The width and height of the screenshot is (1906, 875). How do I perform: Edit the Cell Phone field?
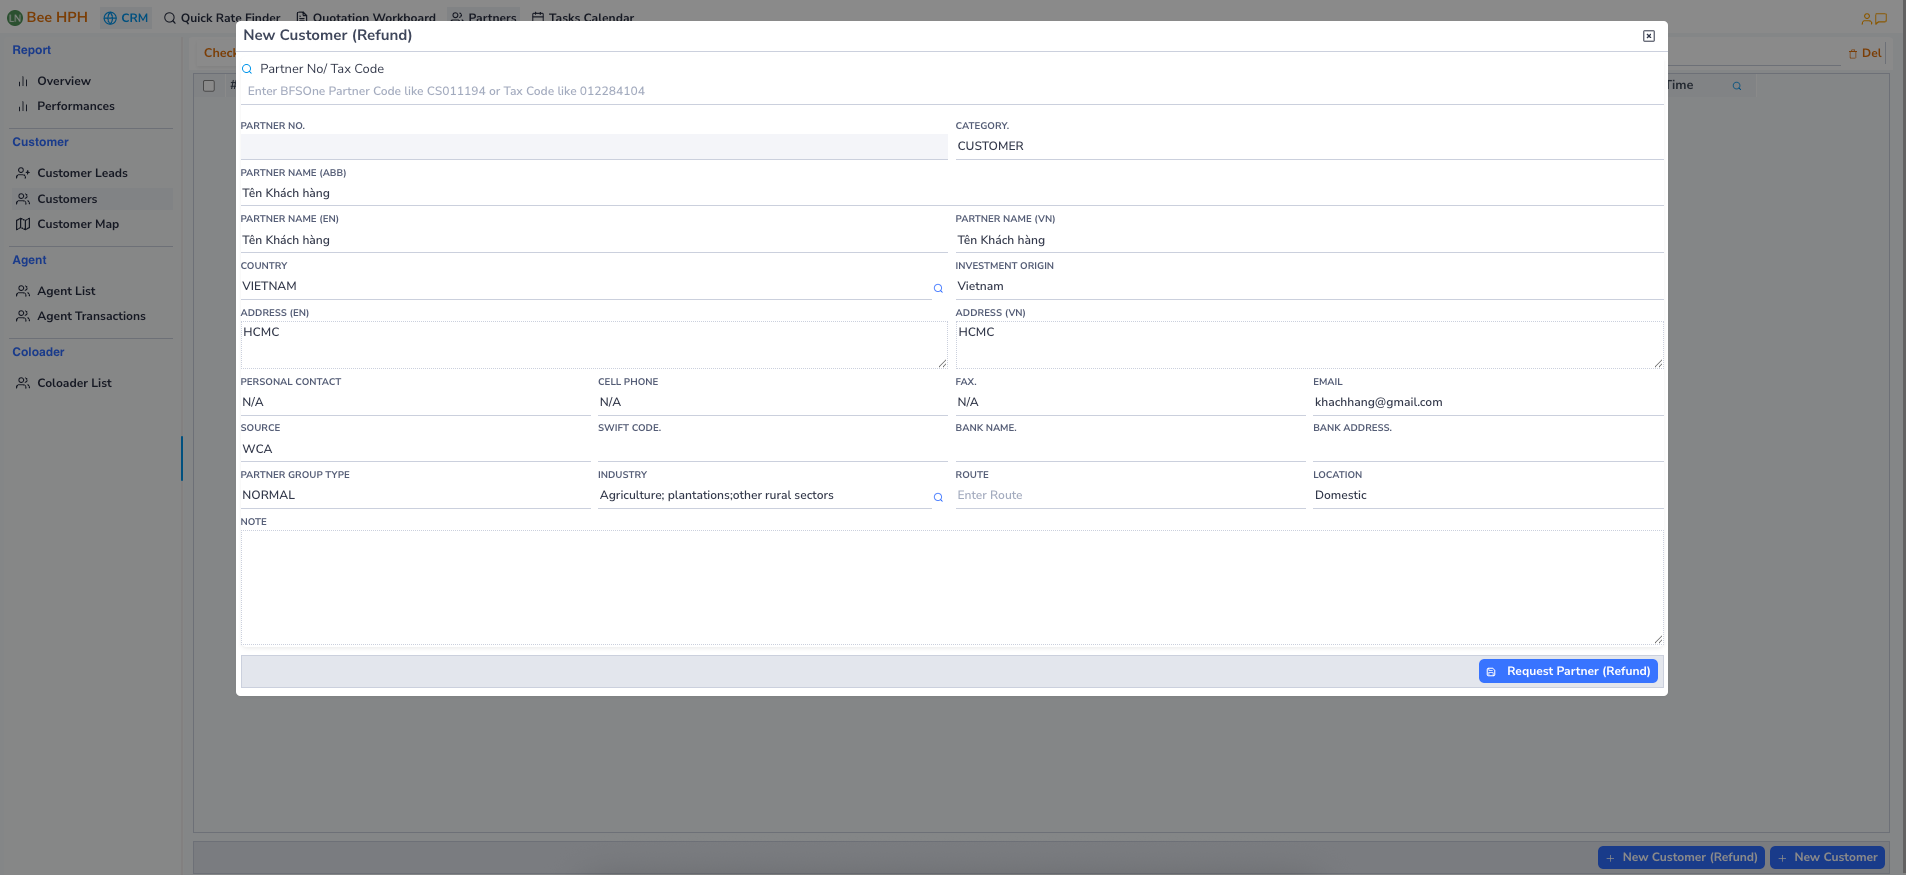[773, 403]
